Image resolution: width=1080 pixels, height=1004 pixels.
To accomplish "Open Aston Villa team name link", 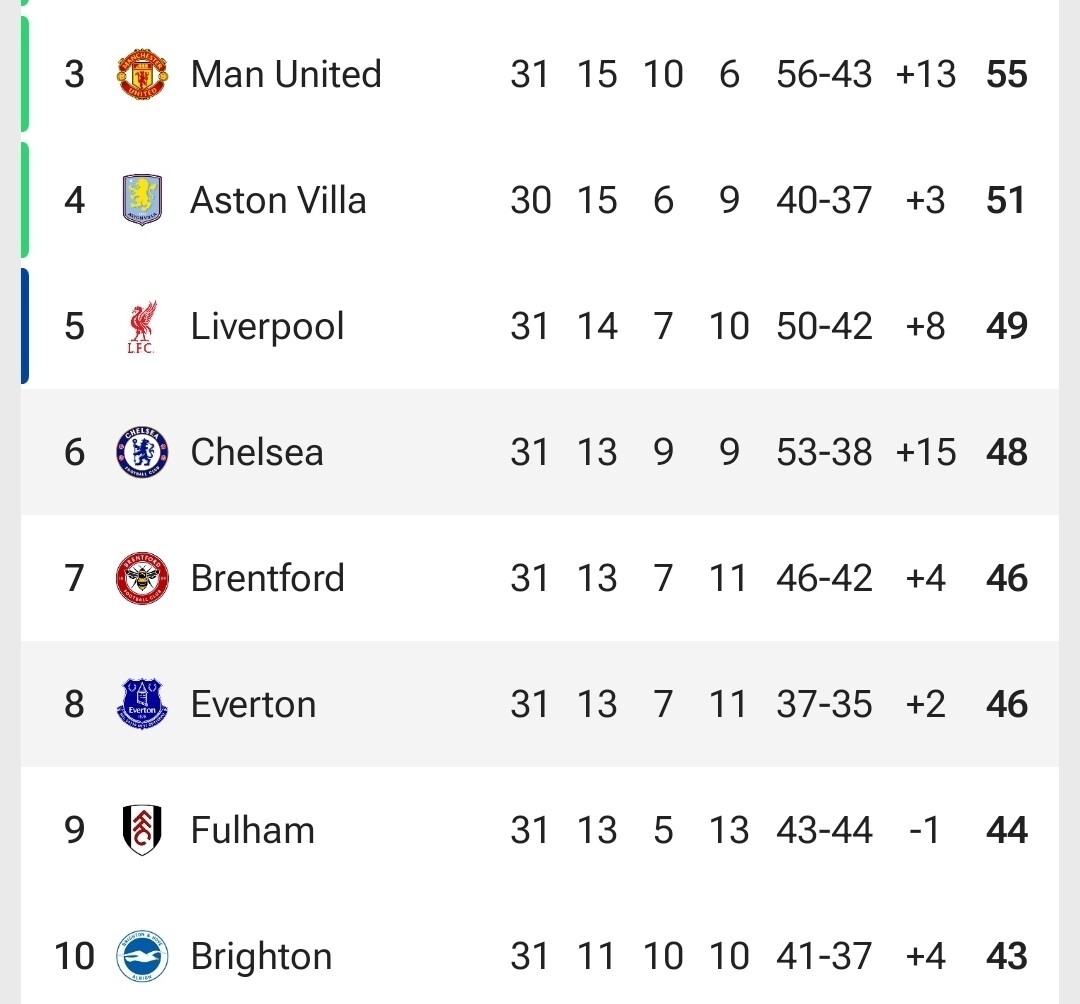I will [278, 200].
